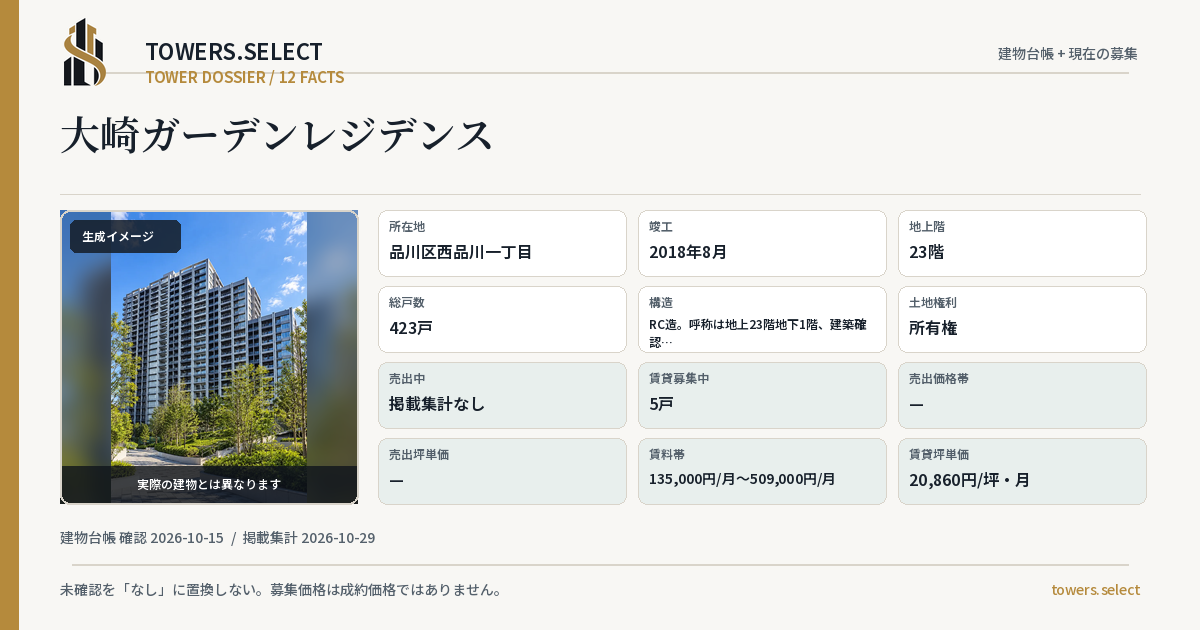Select the 賃料帯 135,000円/月〜509,000円/月 card

[x=762, y=471]
